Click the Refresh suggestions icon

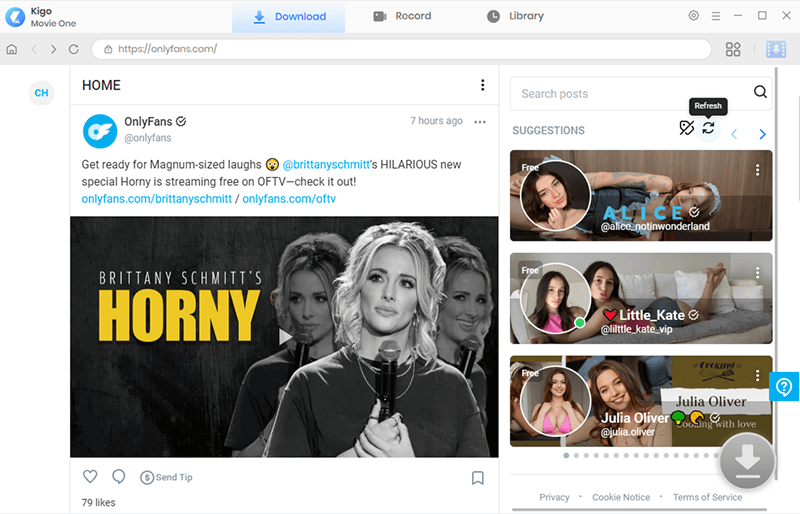tap(708, 128)
